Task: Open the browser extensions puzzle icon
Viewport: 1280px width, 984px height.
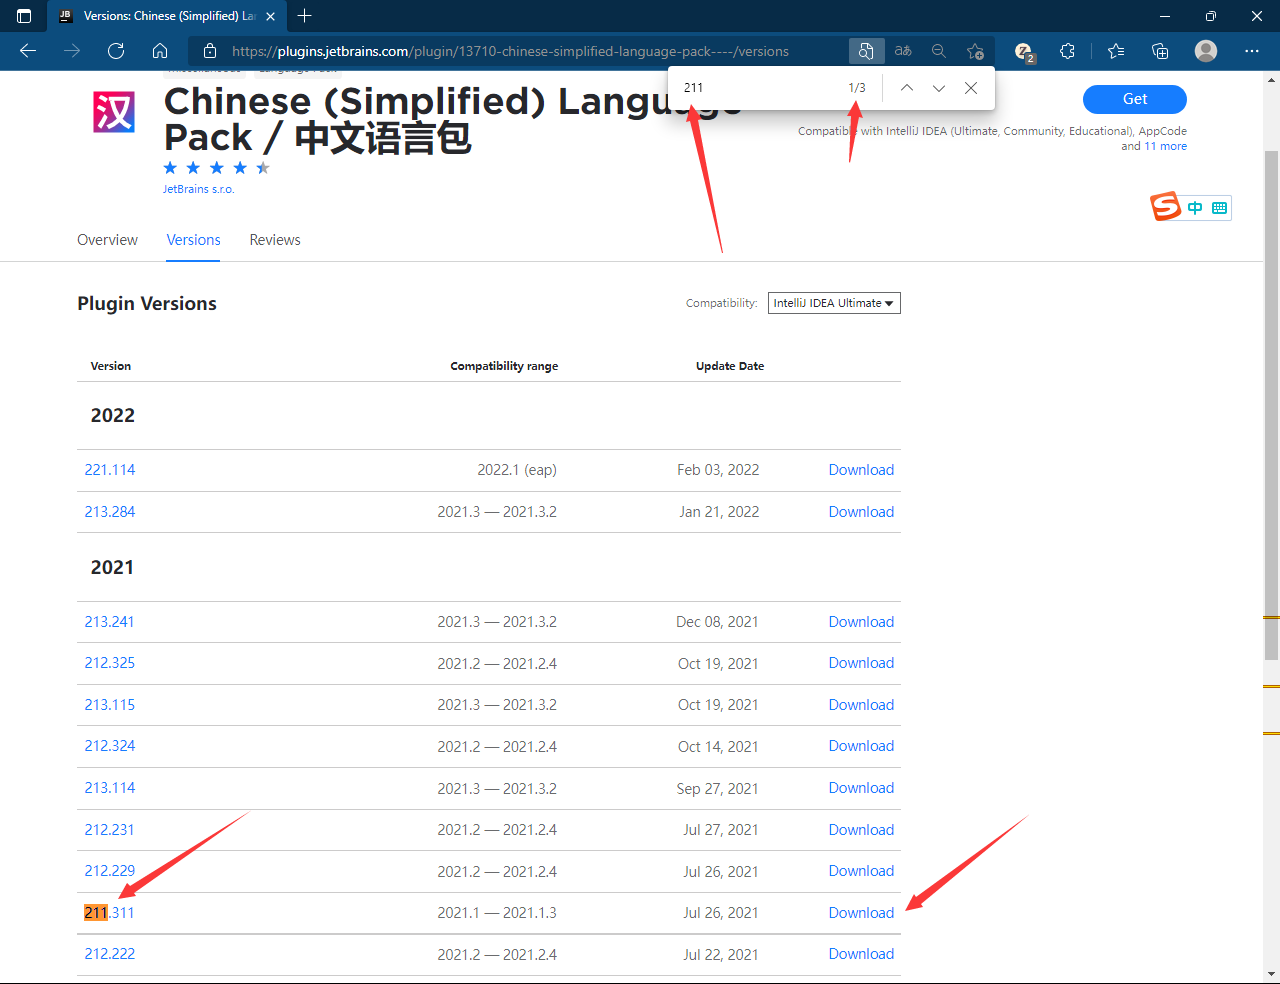Action: [1067, 51]
